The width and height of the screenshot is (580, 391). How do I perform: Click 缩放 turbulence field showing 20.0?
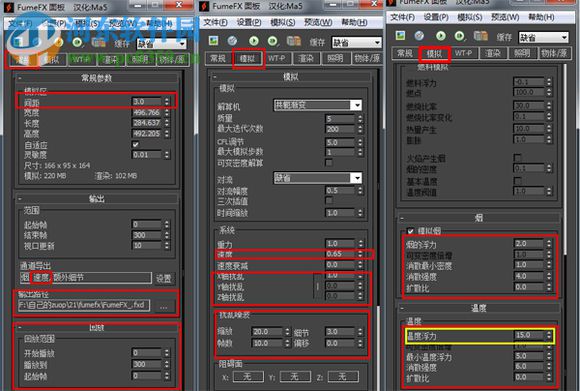267,331
